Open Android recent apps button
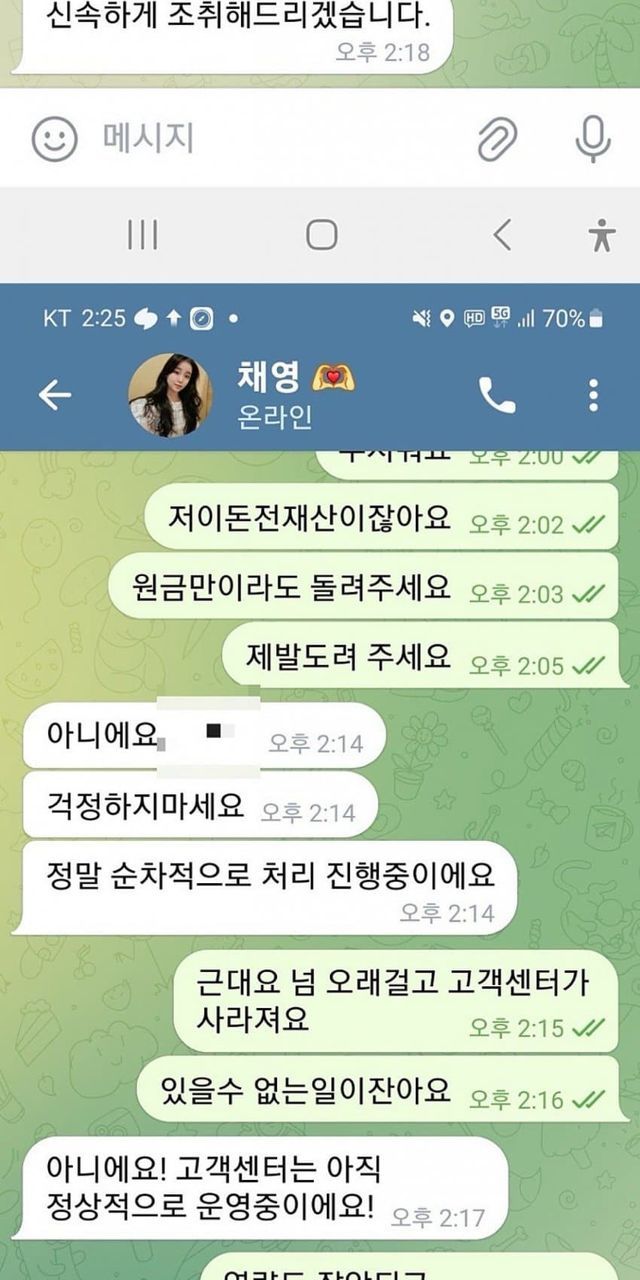 point(143,235)
